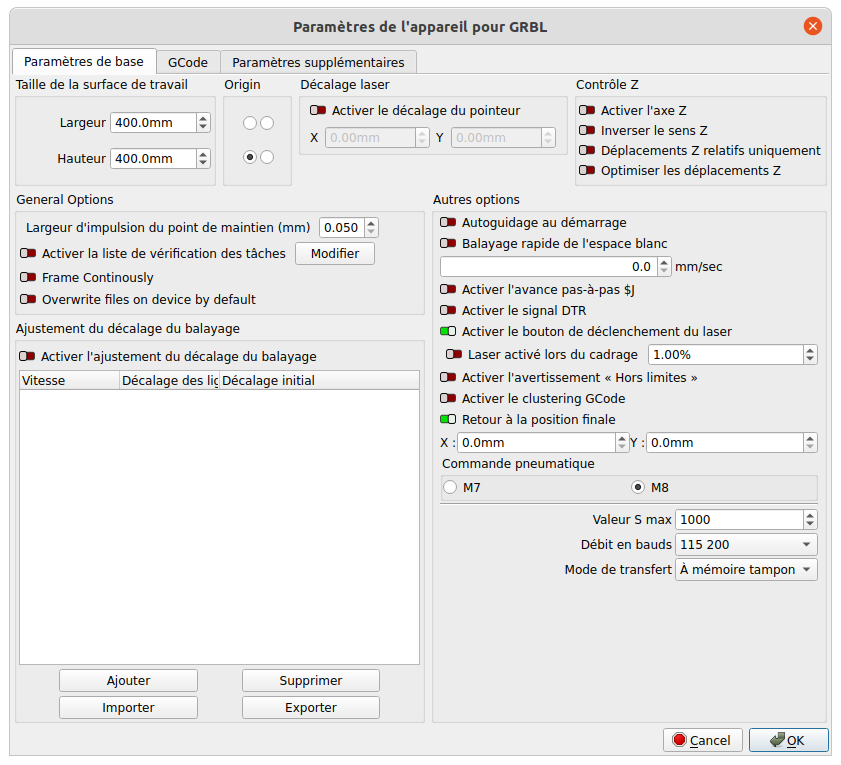The width and height of the screenshot is (841, 765).
Task: Adjust the final position Y stepper
Action: pos(810,443)
